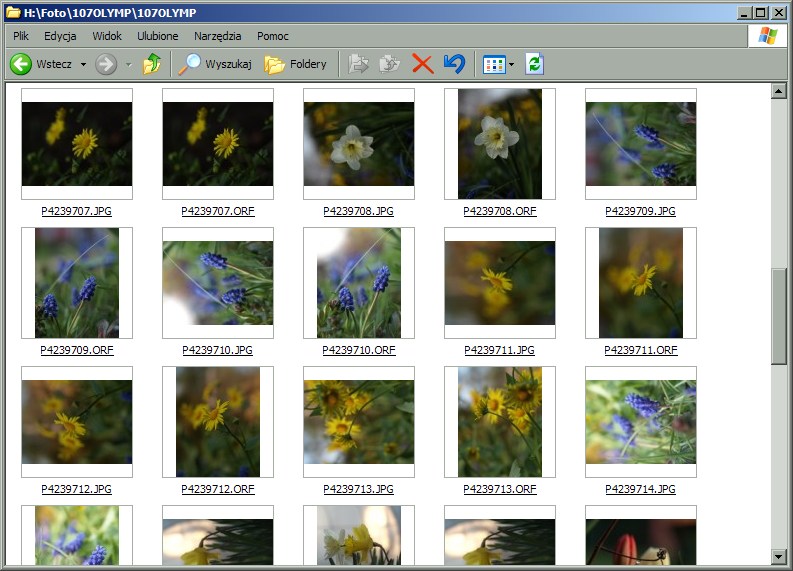Click the green refresh icon in toolbar
Viewport: 793px width, 571px height.
point(535,64)
